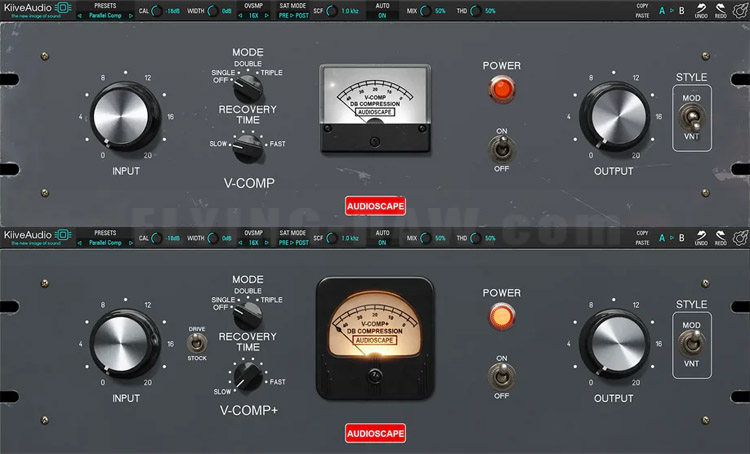750x454 pixels.
Task: Click the MIX knob in V-COMP+ toolbar
Action: pyautogui.click(x=425, y=238)
